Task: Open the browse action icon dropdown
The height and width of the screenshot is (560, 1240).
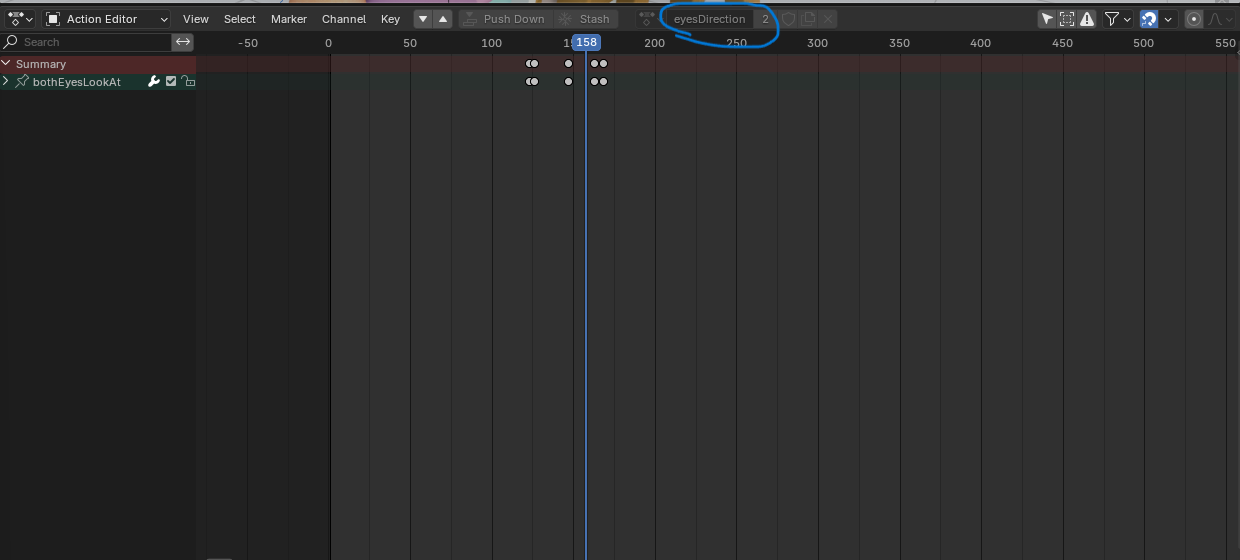Action: (648, 19)
